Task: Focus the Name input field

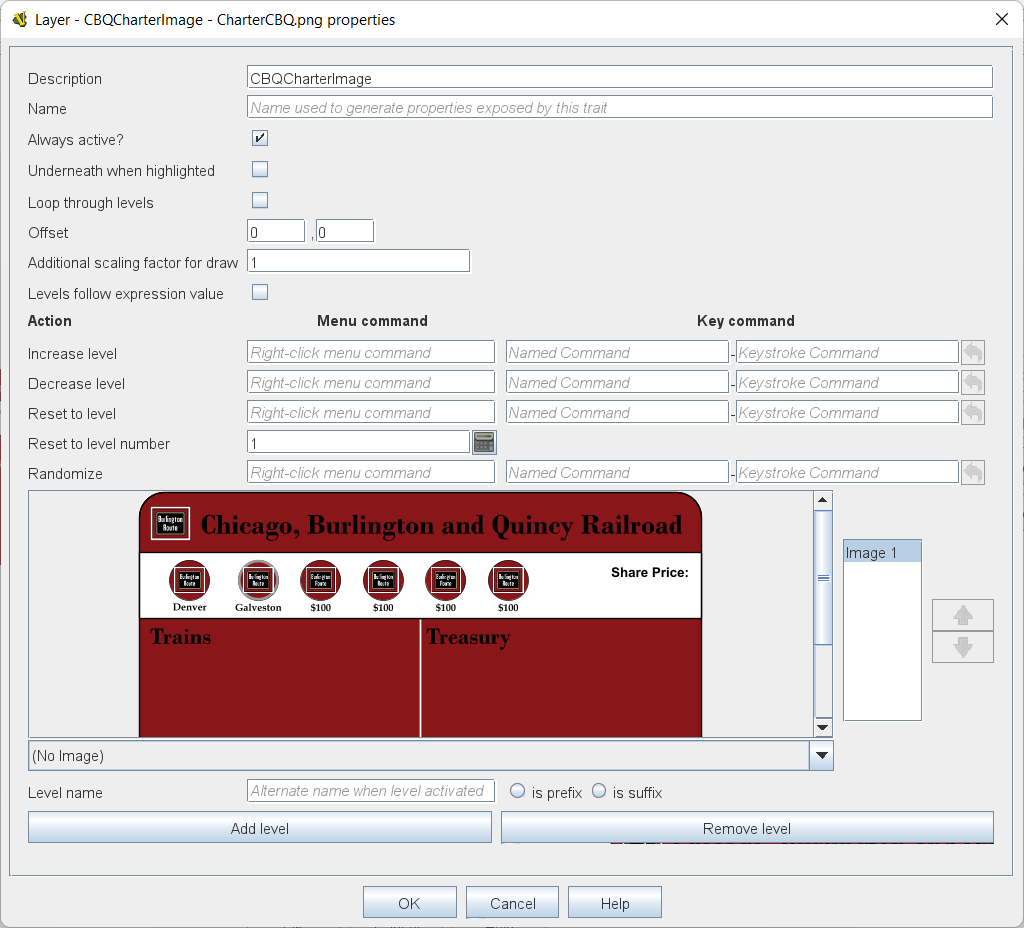Action: click(x=620, y=107)
